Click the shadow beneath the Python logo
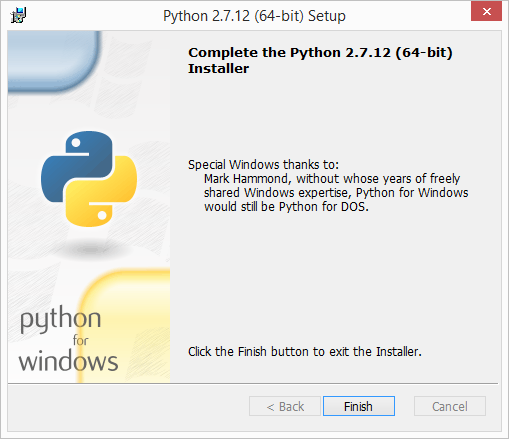Image resolution: width=509 pixels, height=439 pixels. click(89, 249)
